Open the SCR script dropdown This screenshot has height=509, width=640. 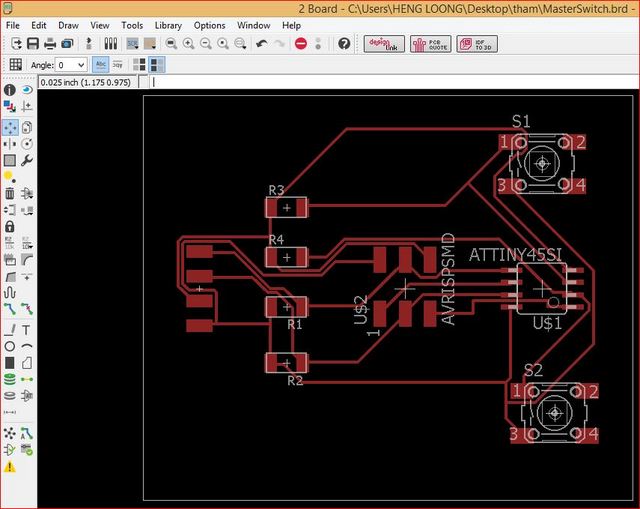[132, 43]
